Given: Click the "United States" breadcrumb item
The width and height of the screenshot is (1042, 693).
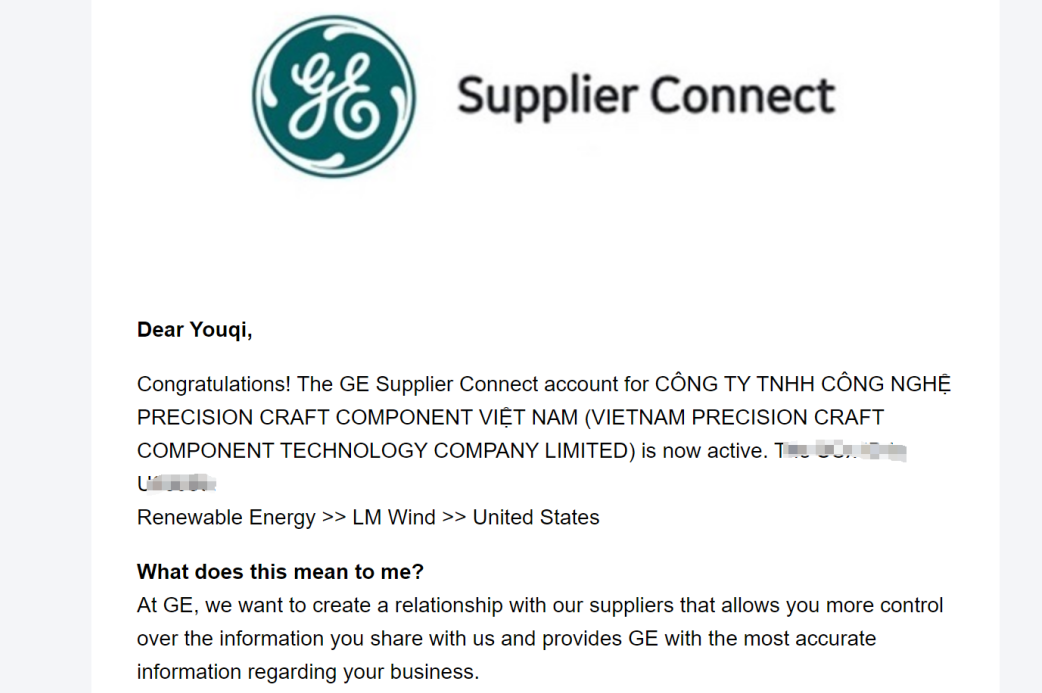Looking at the screenshot, I should tap(536, 518).
